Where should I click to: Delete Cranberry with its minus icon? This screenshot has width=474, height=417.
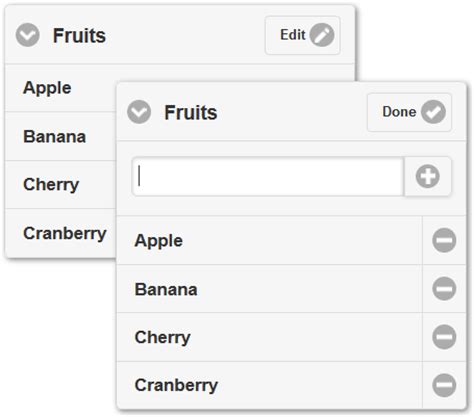444,385
